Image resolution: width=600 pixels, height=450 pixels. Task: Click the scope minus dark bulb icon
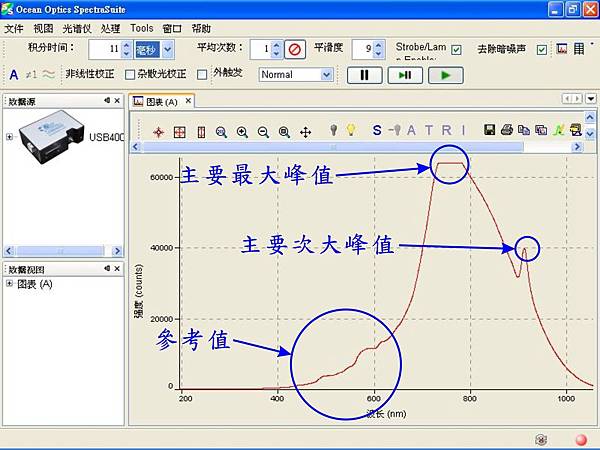(395, 130)
